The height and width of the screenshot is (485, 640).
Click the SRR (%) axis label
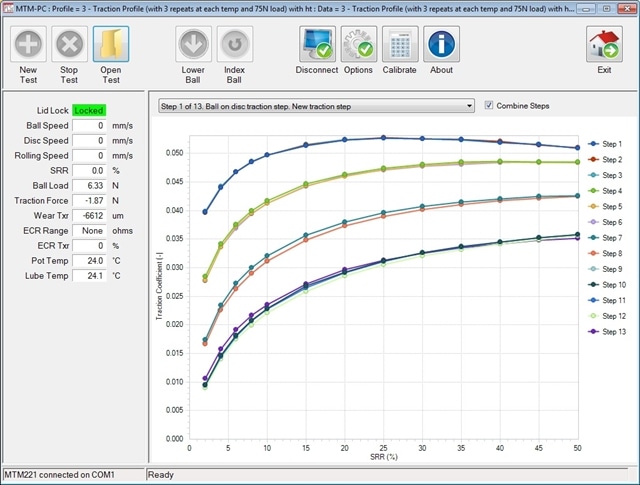[x=384, y=457]
